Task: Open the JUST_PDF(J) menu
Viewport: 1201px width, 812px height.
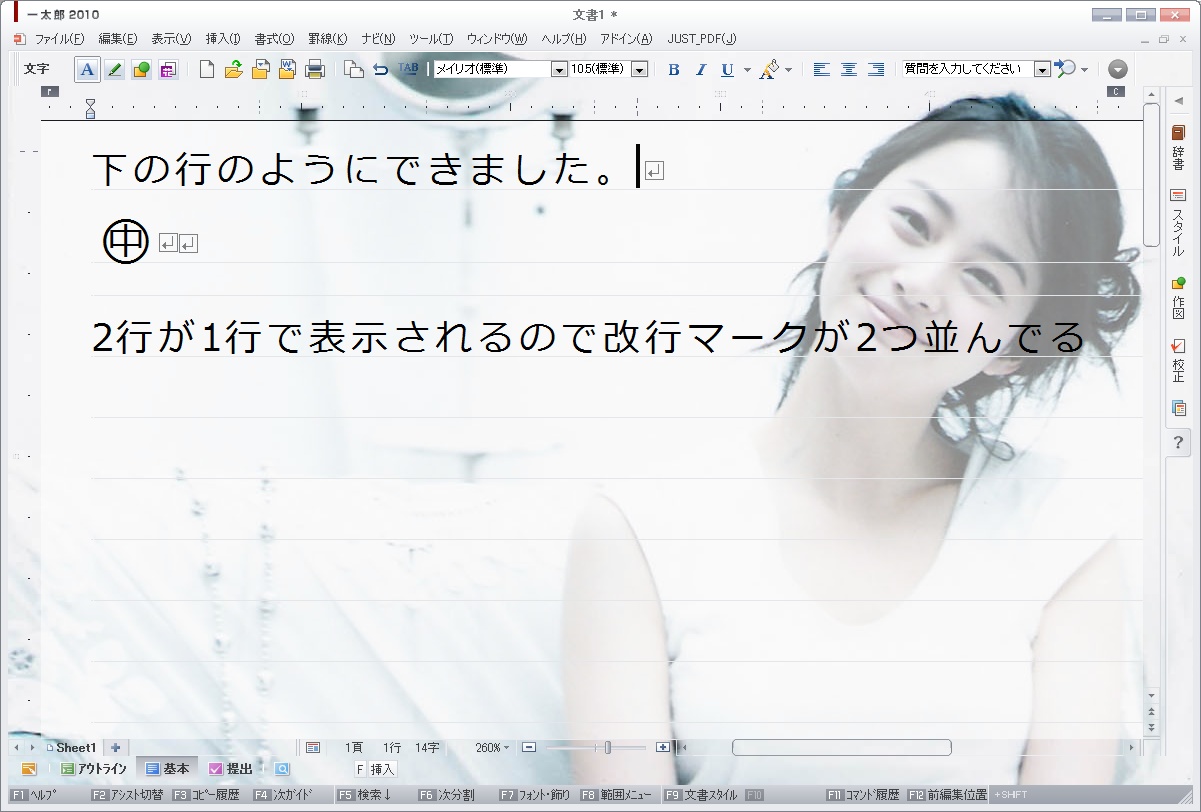Action: pyautogui.click(x=702, y=39)
